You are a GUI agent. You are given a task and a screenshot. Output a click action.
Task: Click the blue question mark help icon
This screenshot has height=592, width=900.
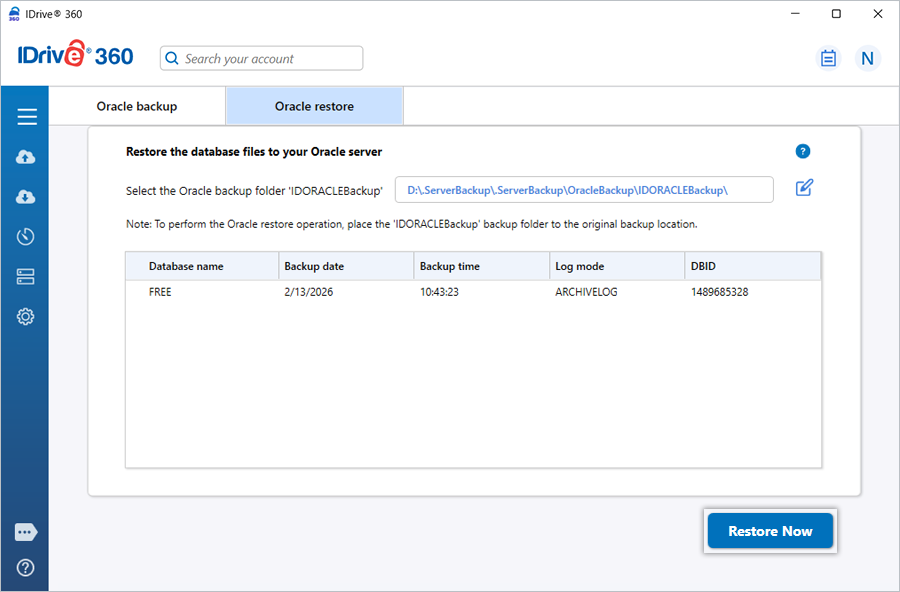802,151
